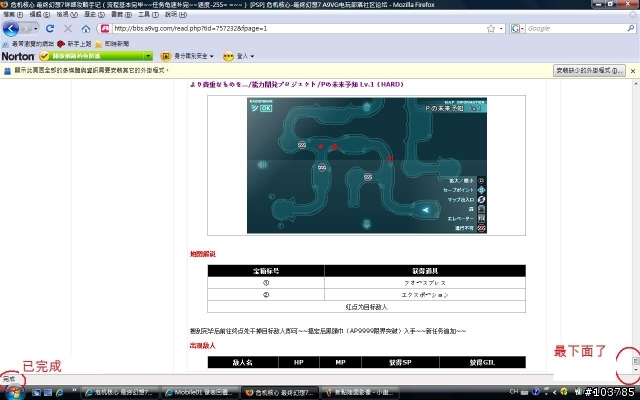Select the 红点为目标敌人 table row
This screenshot has height=400, width=640.
[367, 307]
